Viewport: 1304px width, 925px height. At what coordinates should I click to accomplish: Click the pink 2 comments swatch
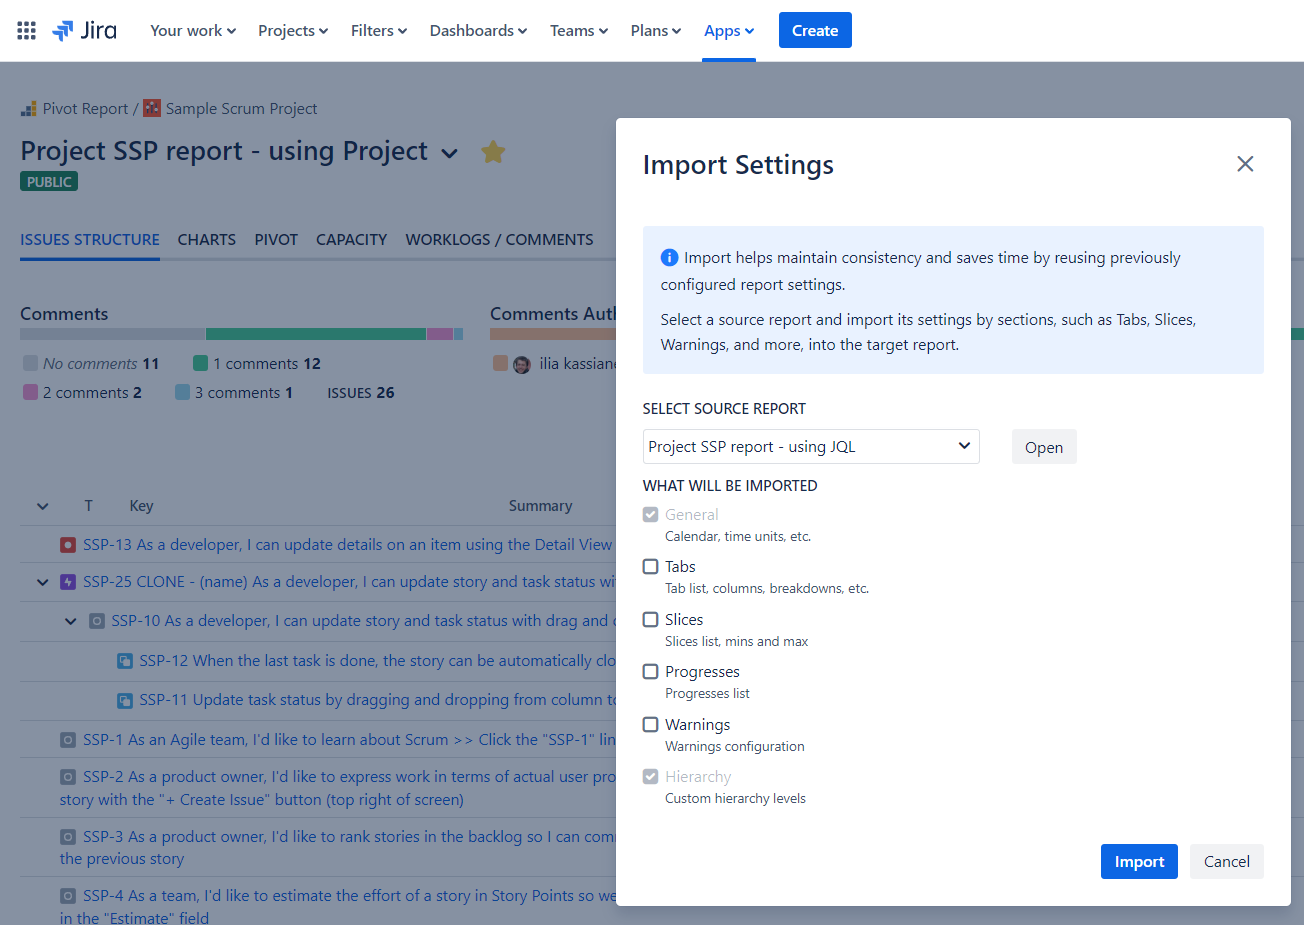click(30, 393)
